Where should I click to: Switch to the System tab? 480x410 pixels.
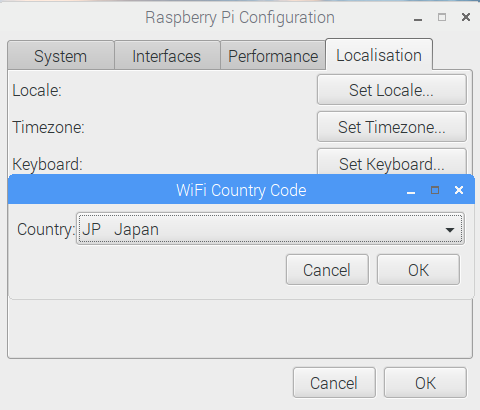[61, 55]
